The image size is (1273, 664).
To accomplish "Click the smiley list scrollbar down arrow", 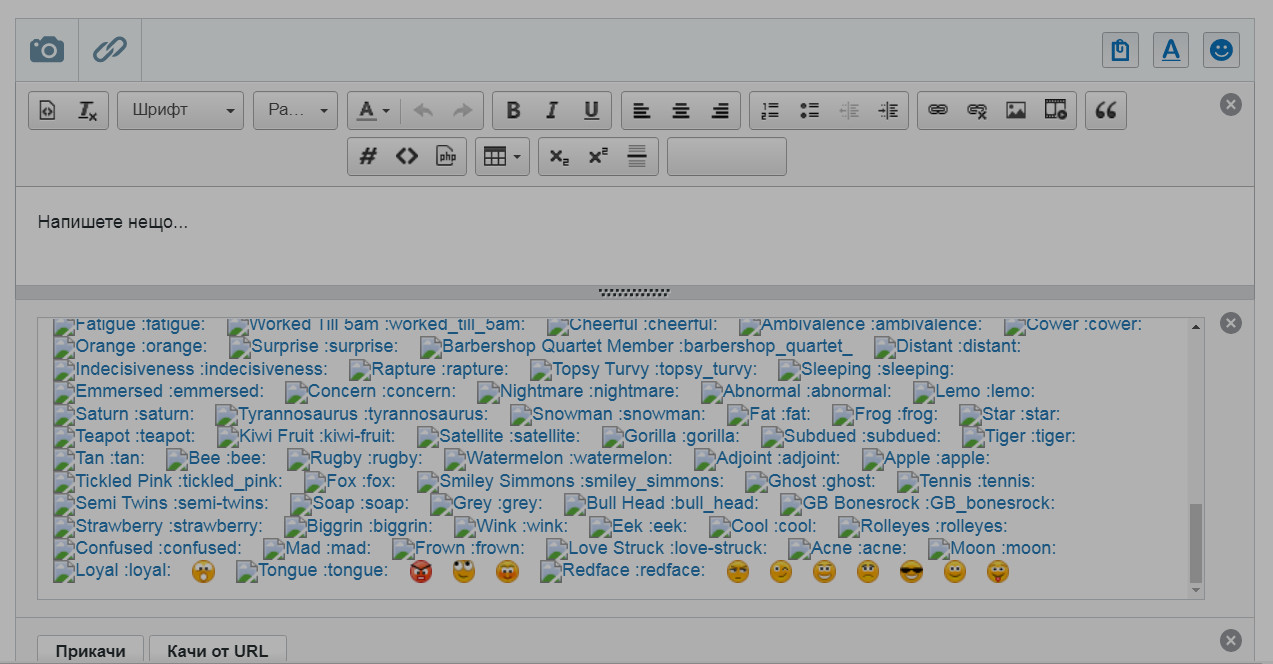I will pyautogui.click(x=1195, y=591).
